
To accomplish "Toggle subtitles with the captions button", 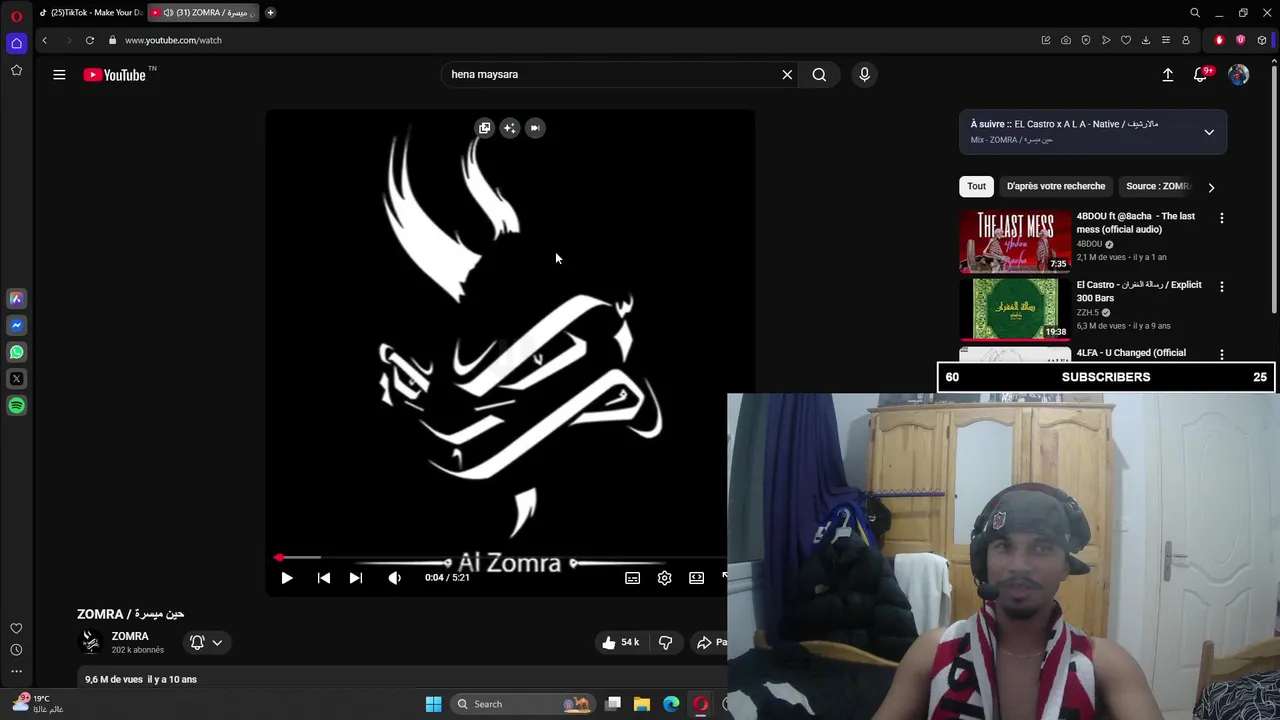I will point(633,578).
